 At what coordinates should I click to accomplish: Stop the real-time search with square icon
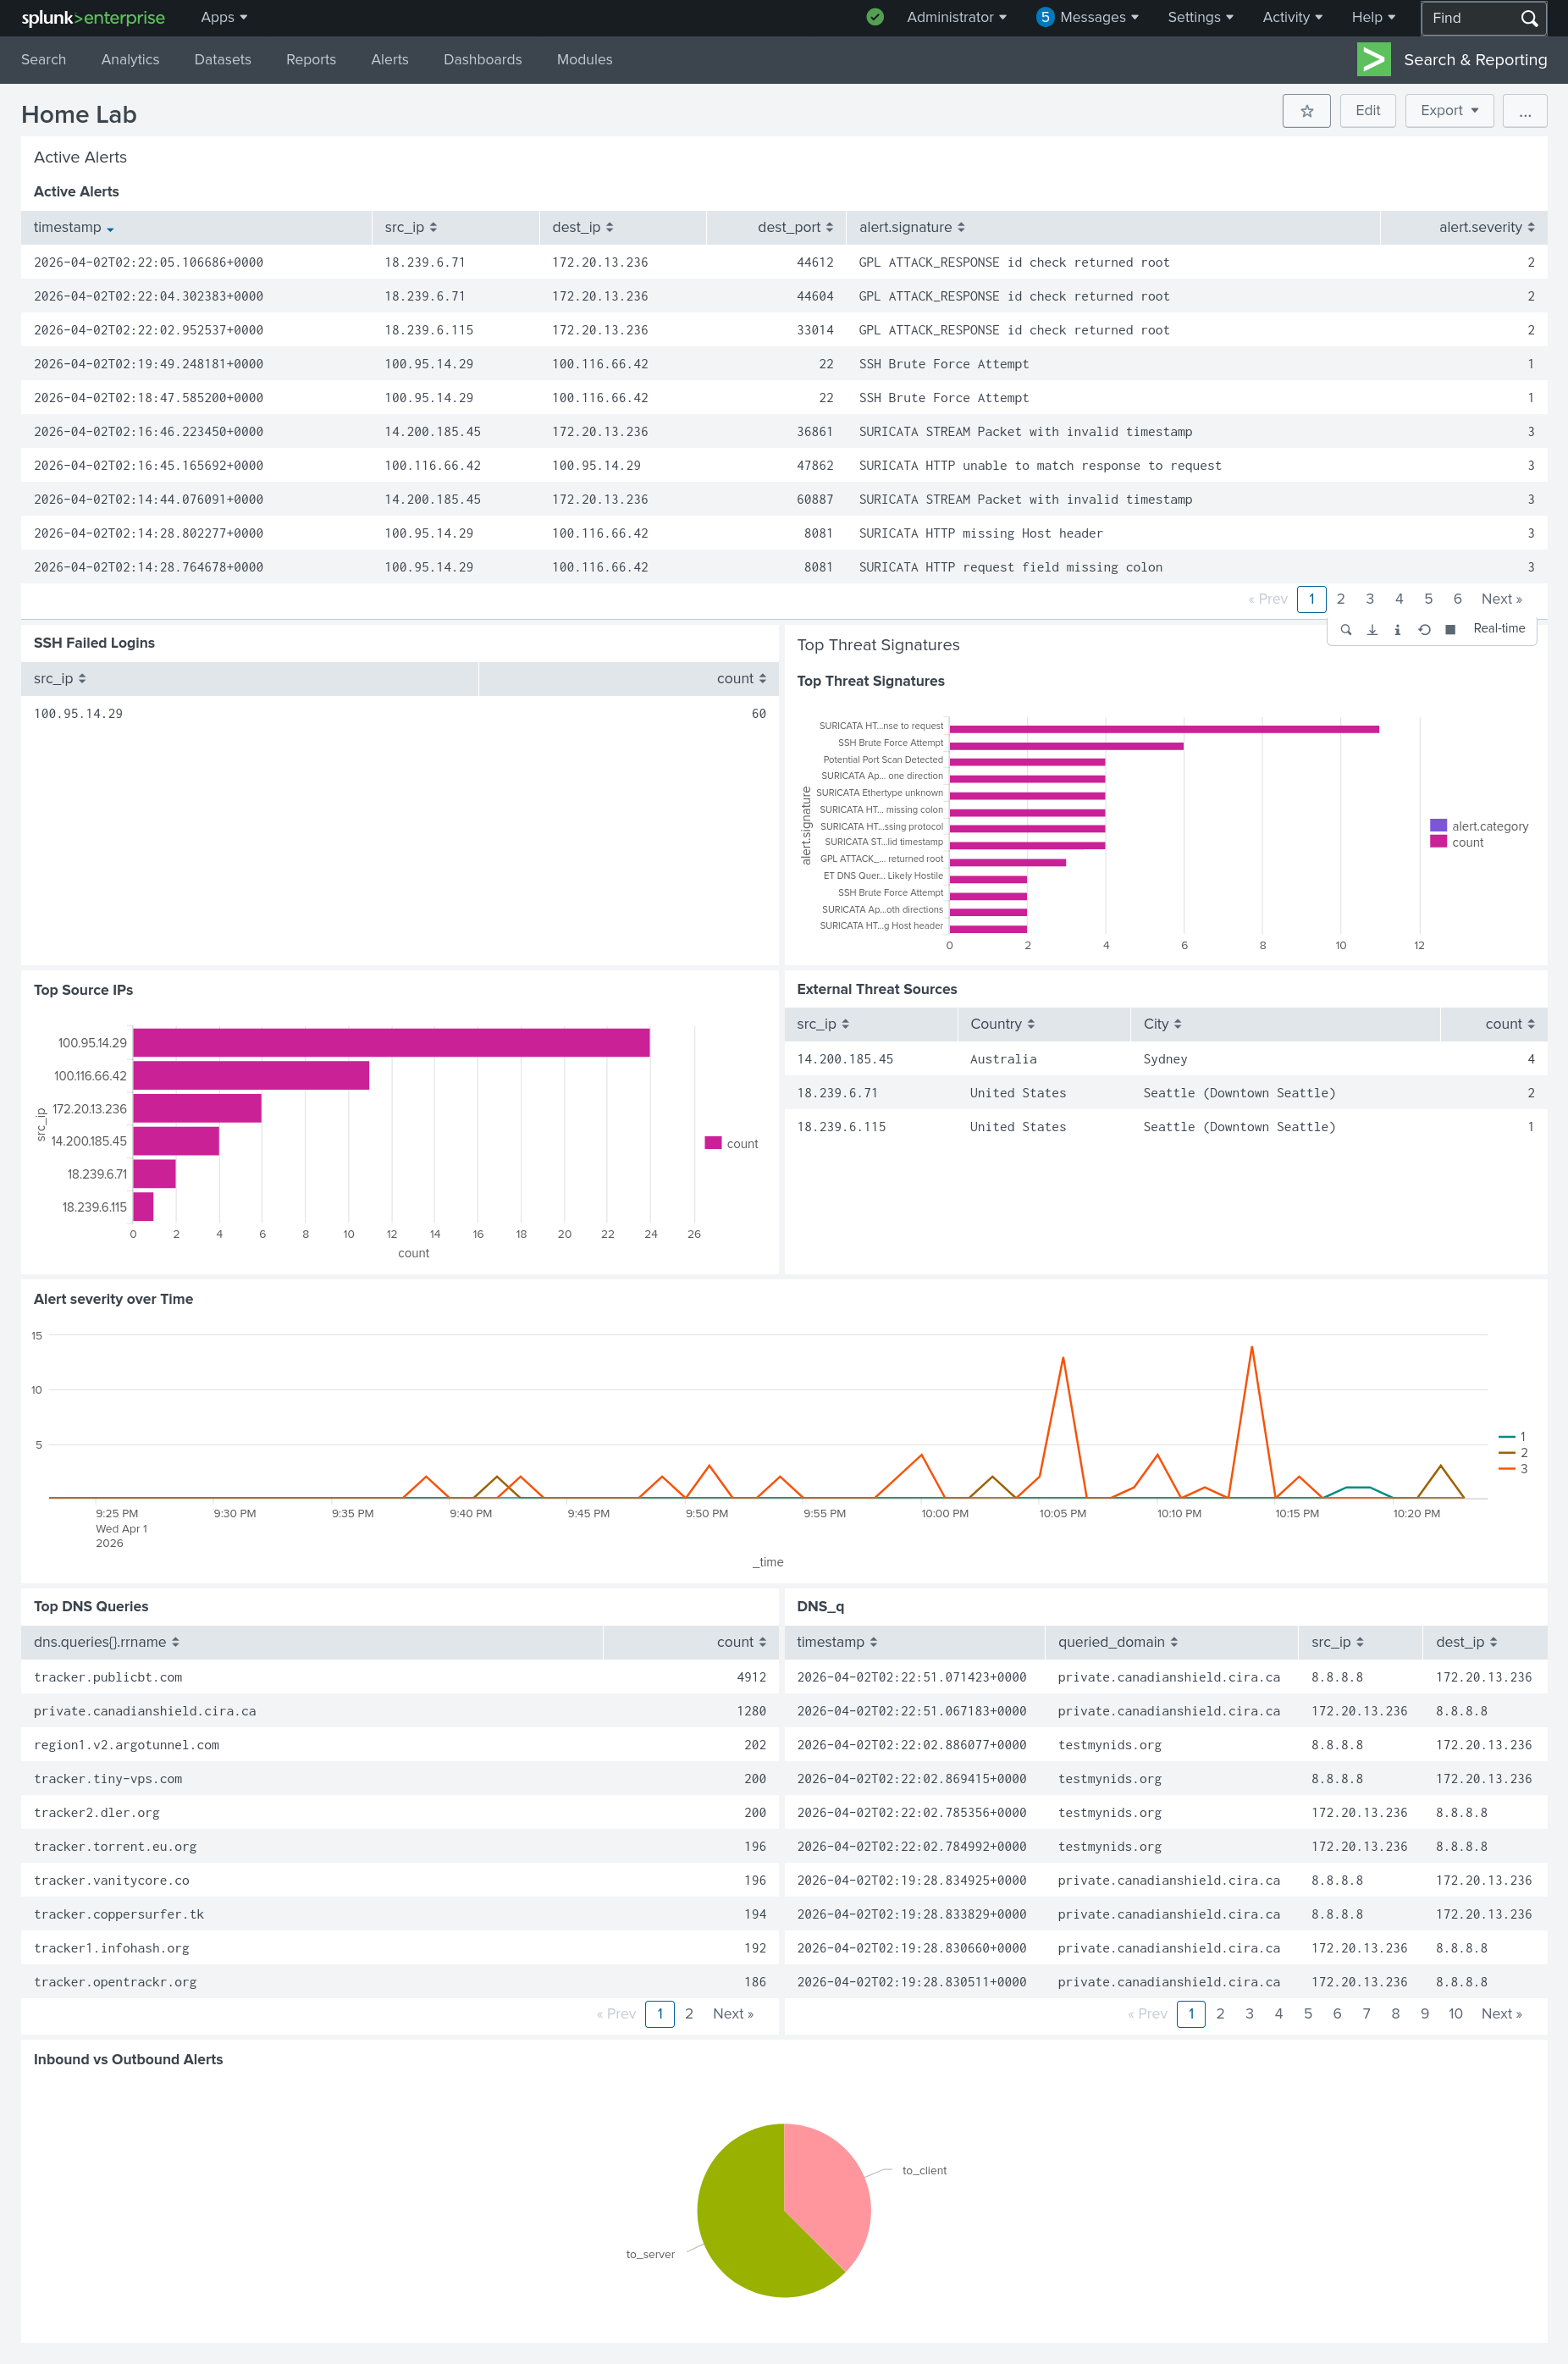coord(1450,629)
